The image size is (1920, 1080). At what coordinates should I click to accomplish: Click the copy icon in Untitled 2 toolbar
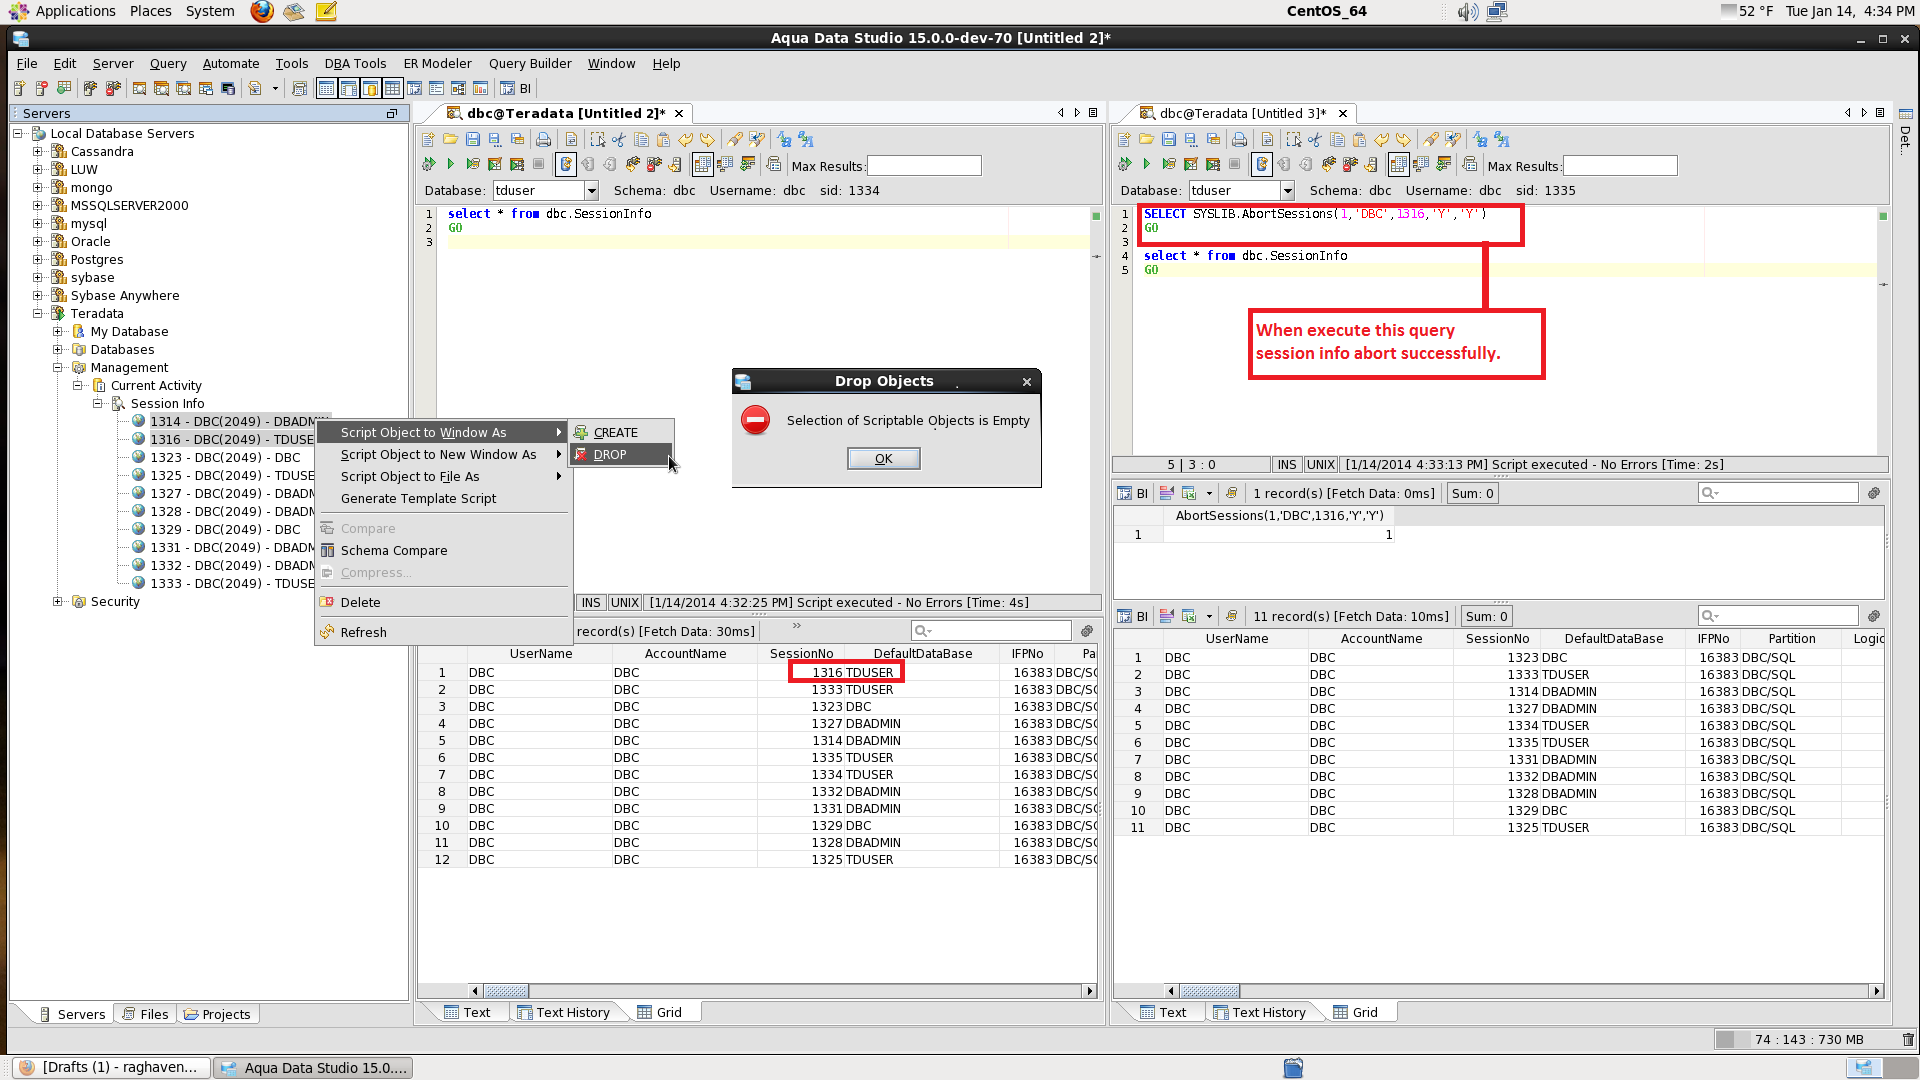point(641,140)
